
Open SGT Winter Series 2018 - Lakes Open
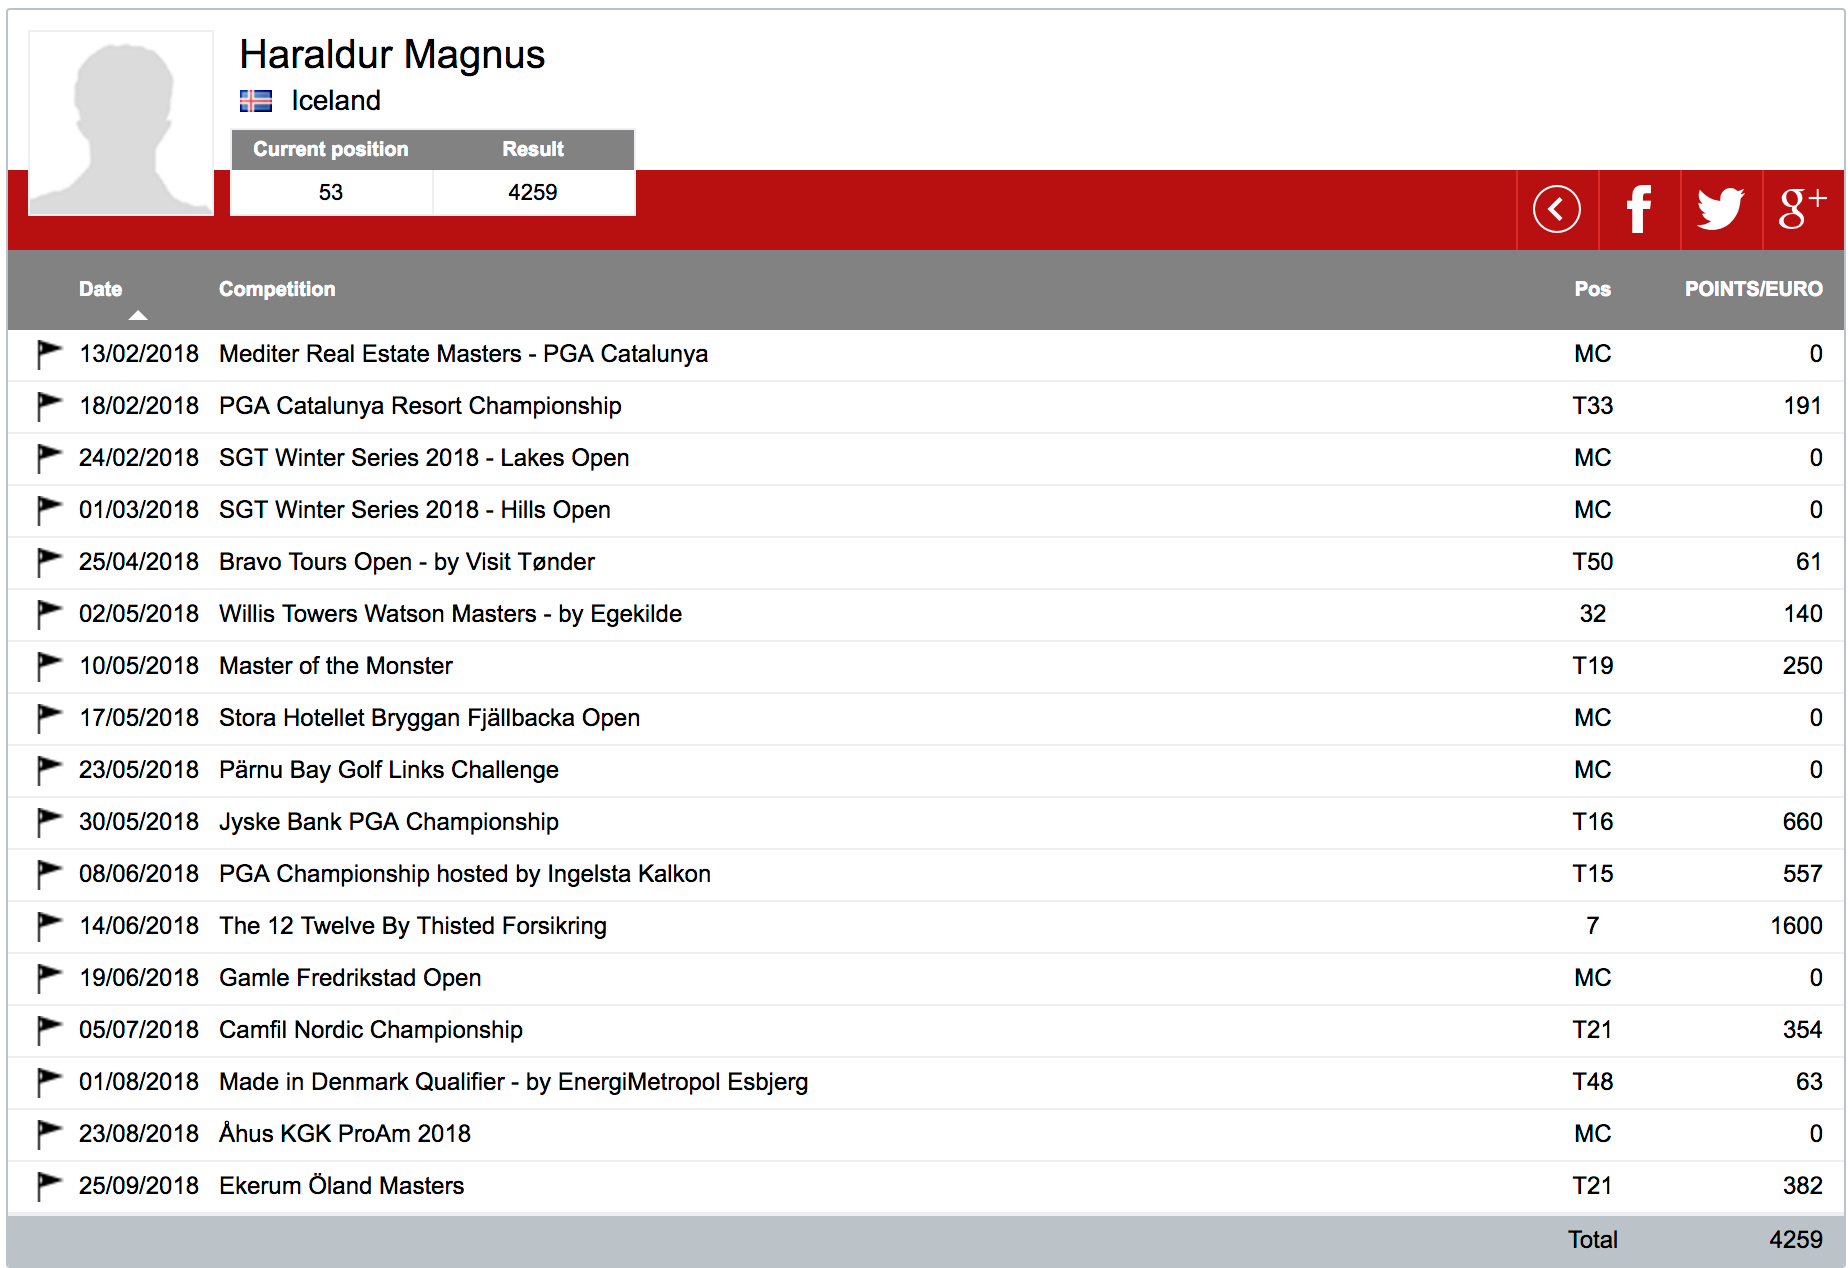tap(424, 458)
